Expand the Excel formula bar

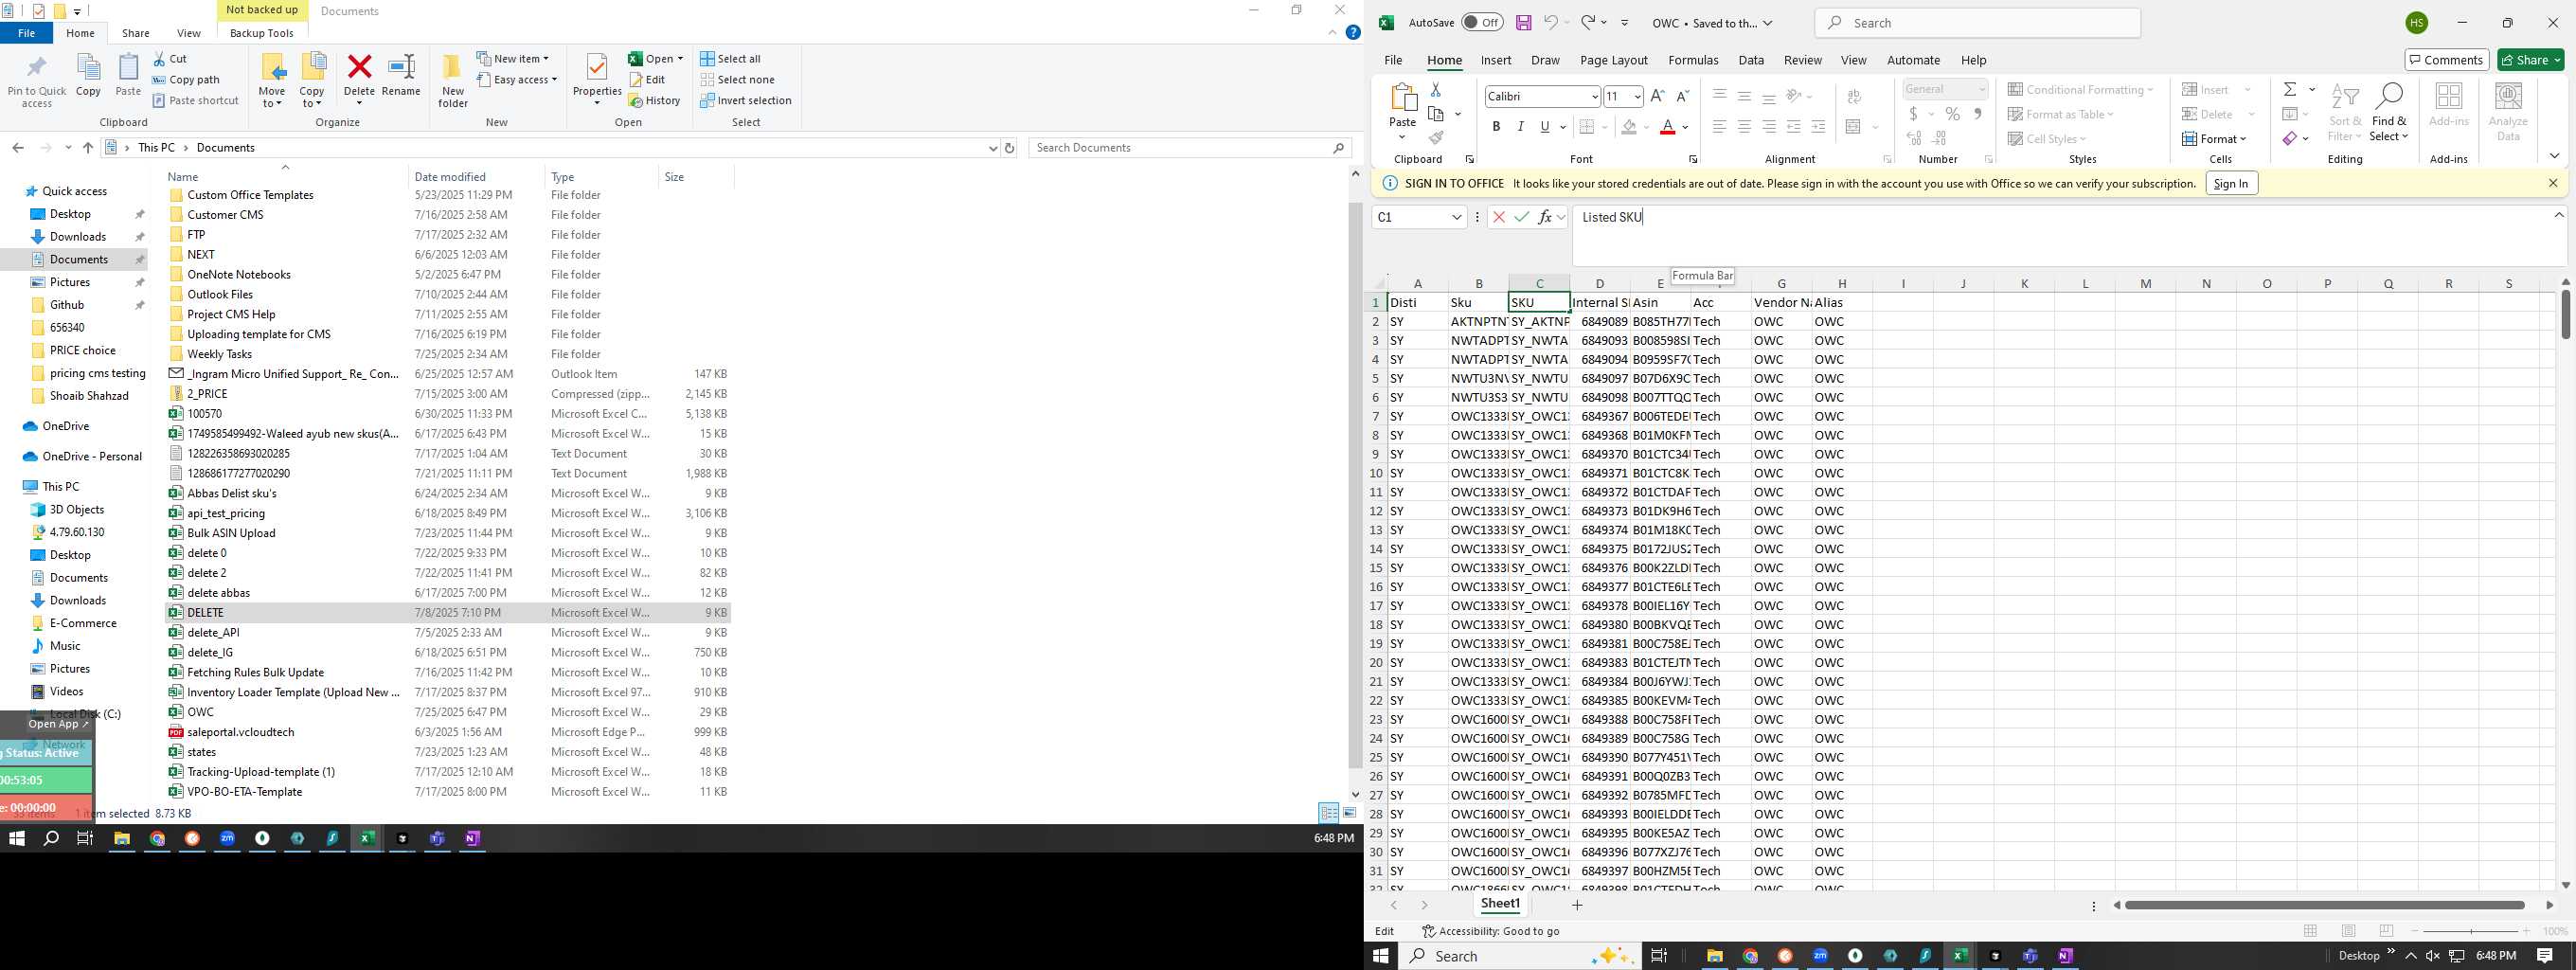pyautogui.click(x=2559, y=216)
